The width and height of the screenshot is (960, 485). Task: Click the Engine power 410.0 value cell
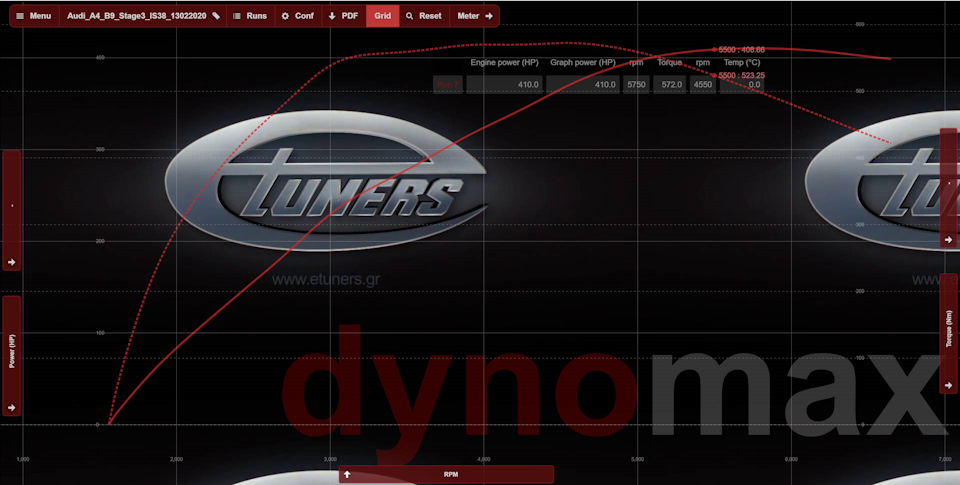click(x=504, y=85)
